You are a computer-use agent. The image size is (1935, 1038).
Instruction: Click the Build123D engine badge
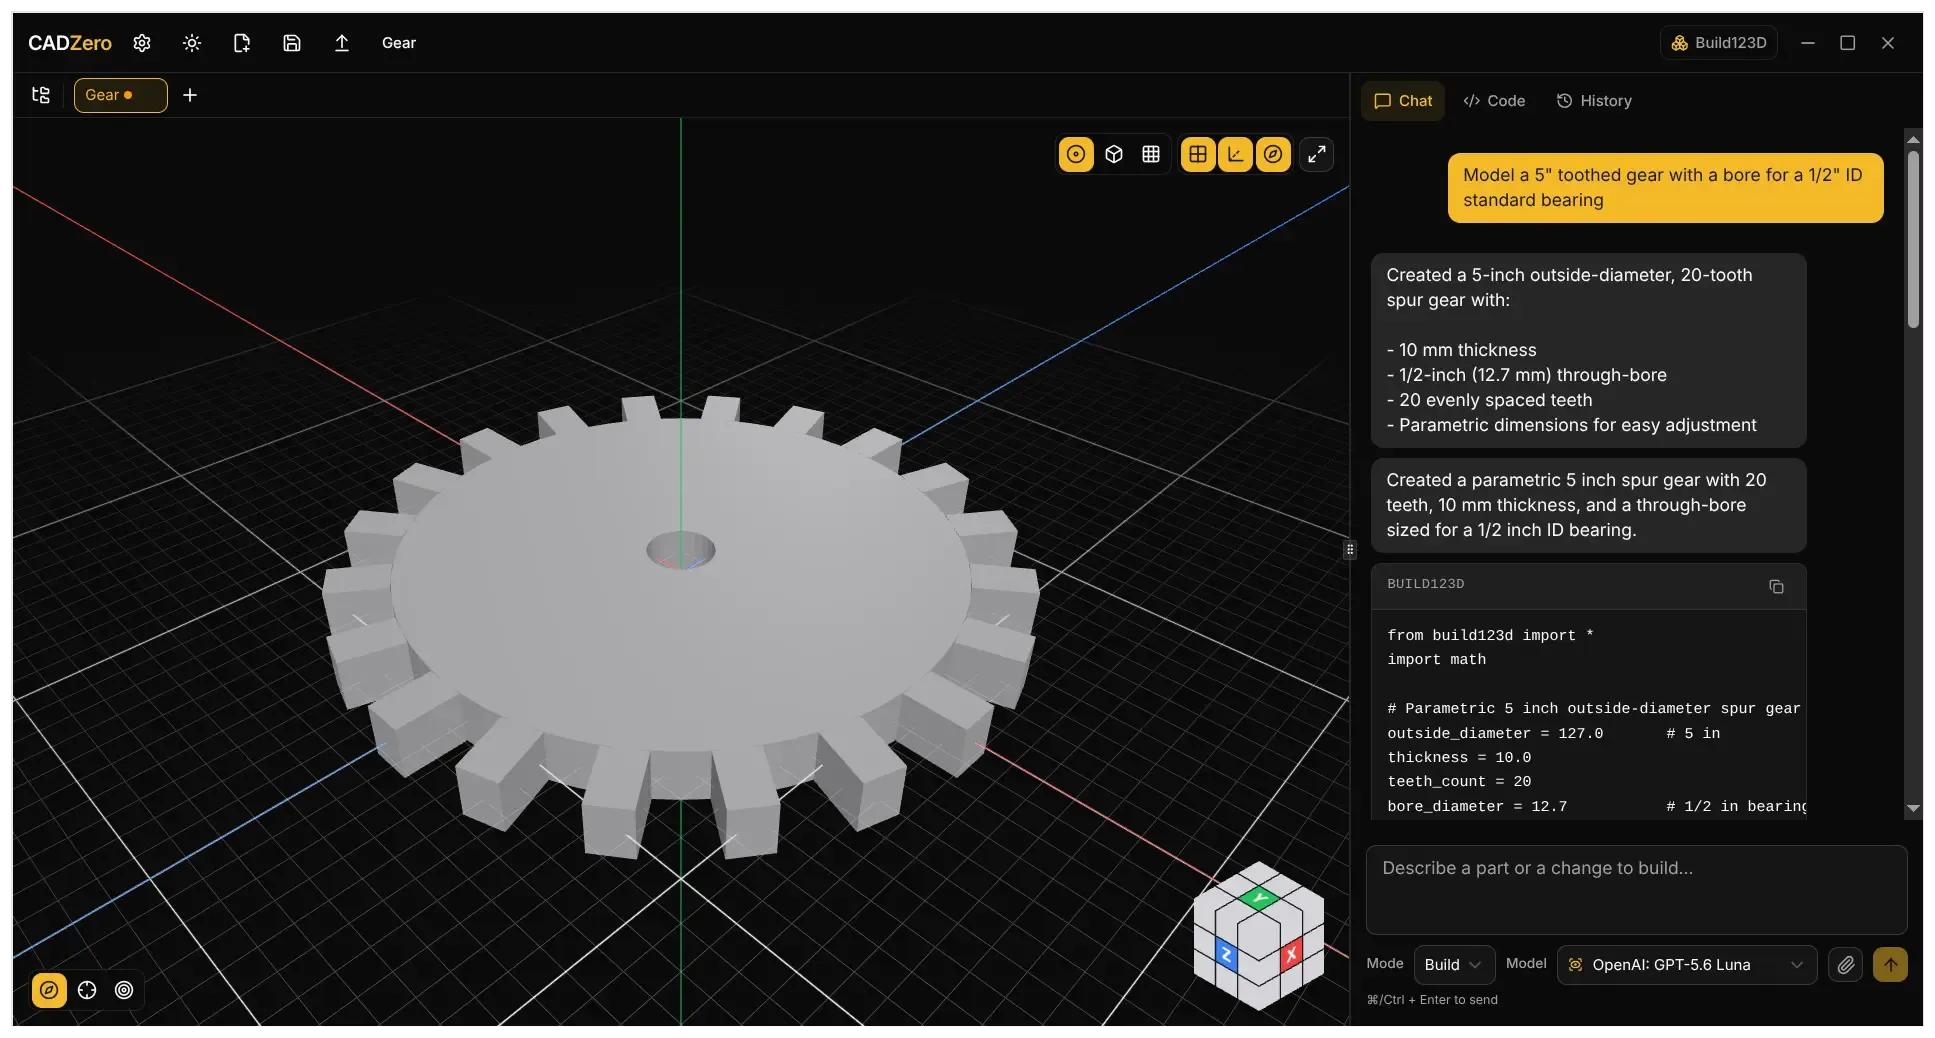[x=1718, y=43]
